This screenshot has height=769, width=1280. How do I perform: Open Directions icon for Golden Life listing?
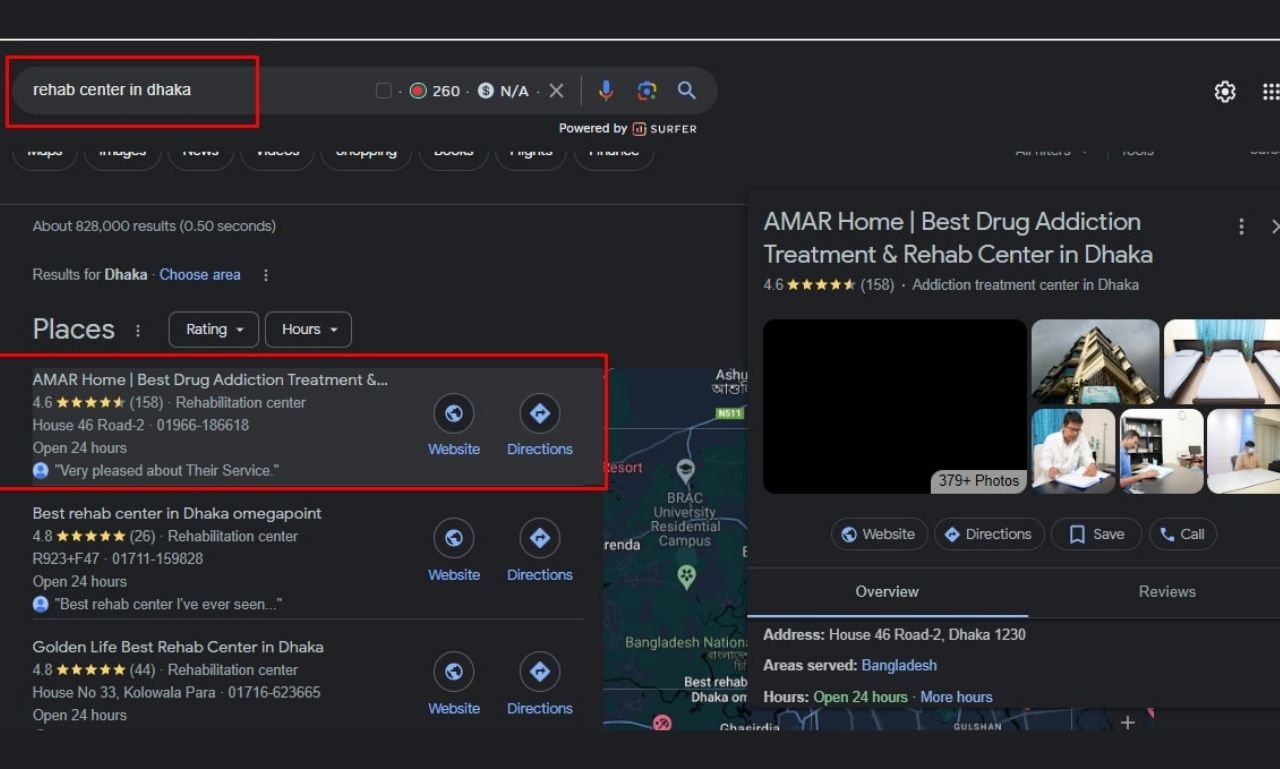coord(540,672)
